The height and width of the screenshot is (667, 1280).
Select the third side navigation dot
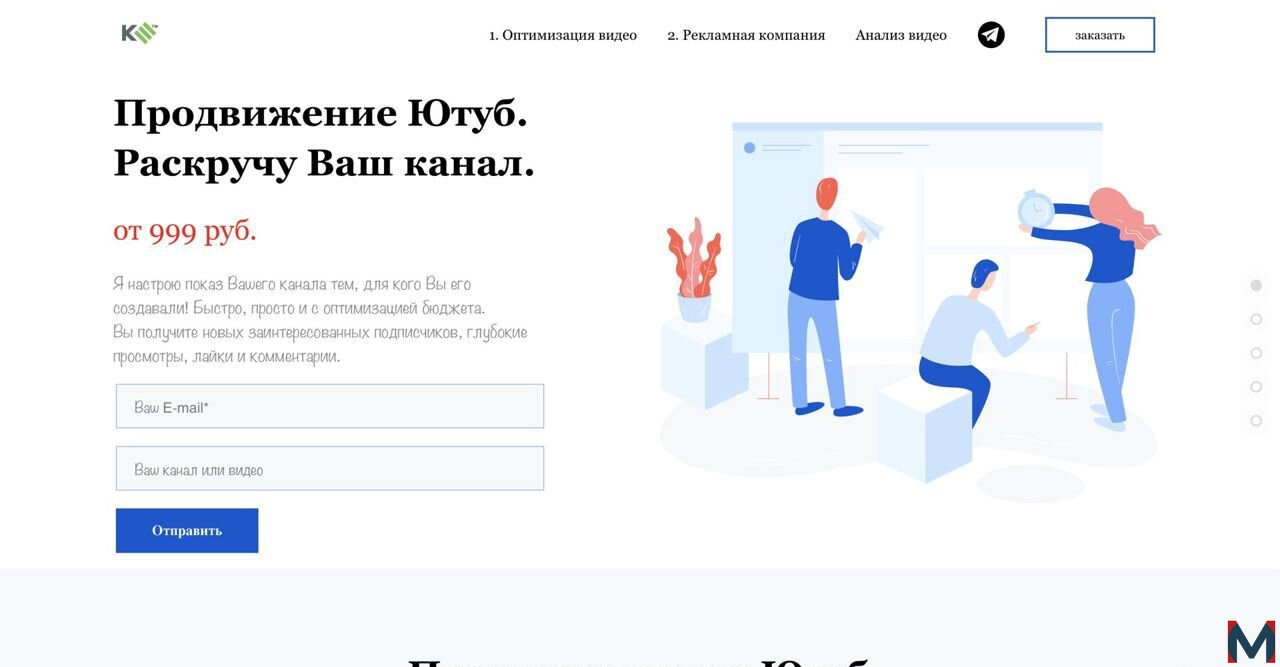1256,353
